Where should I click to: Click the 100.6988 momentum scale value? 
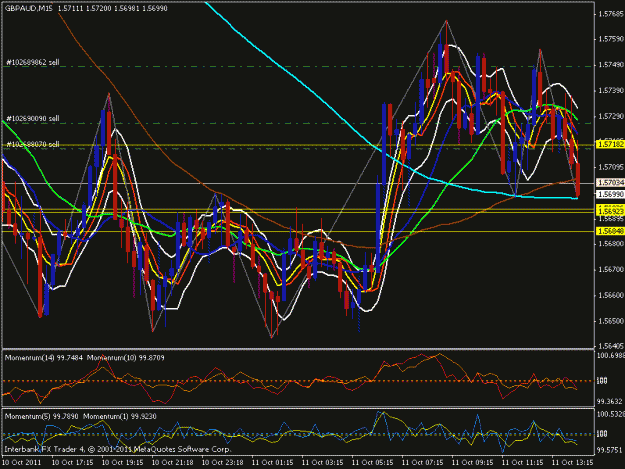610,355
